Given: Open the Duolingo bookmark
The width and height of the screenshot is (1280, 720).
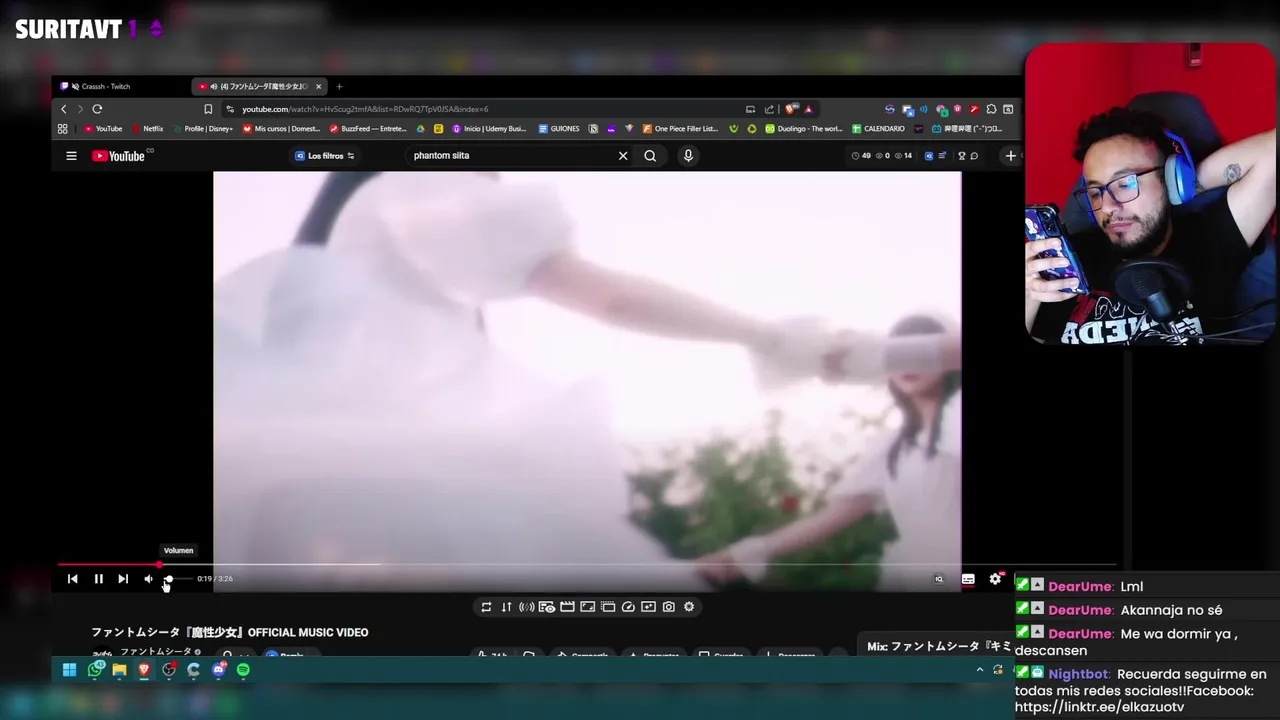Looking at the screenshot, I should pos(805,129).
